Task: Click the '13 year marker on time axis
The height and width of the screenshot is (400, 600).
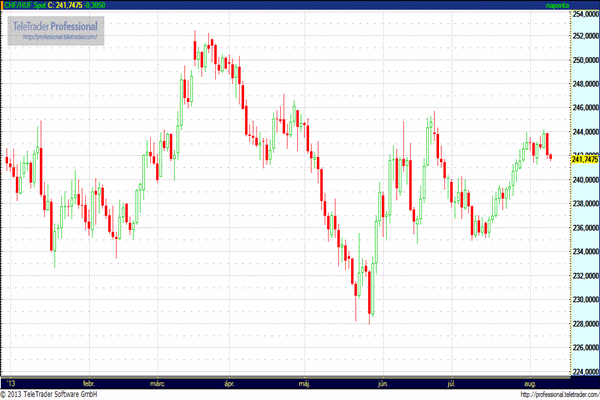Action: point(10,382)
